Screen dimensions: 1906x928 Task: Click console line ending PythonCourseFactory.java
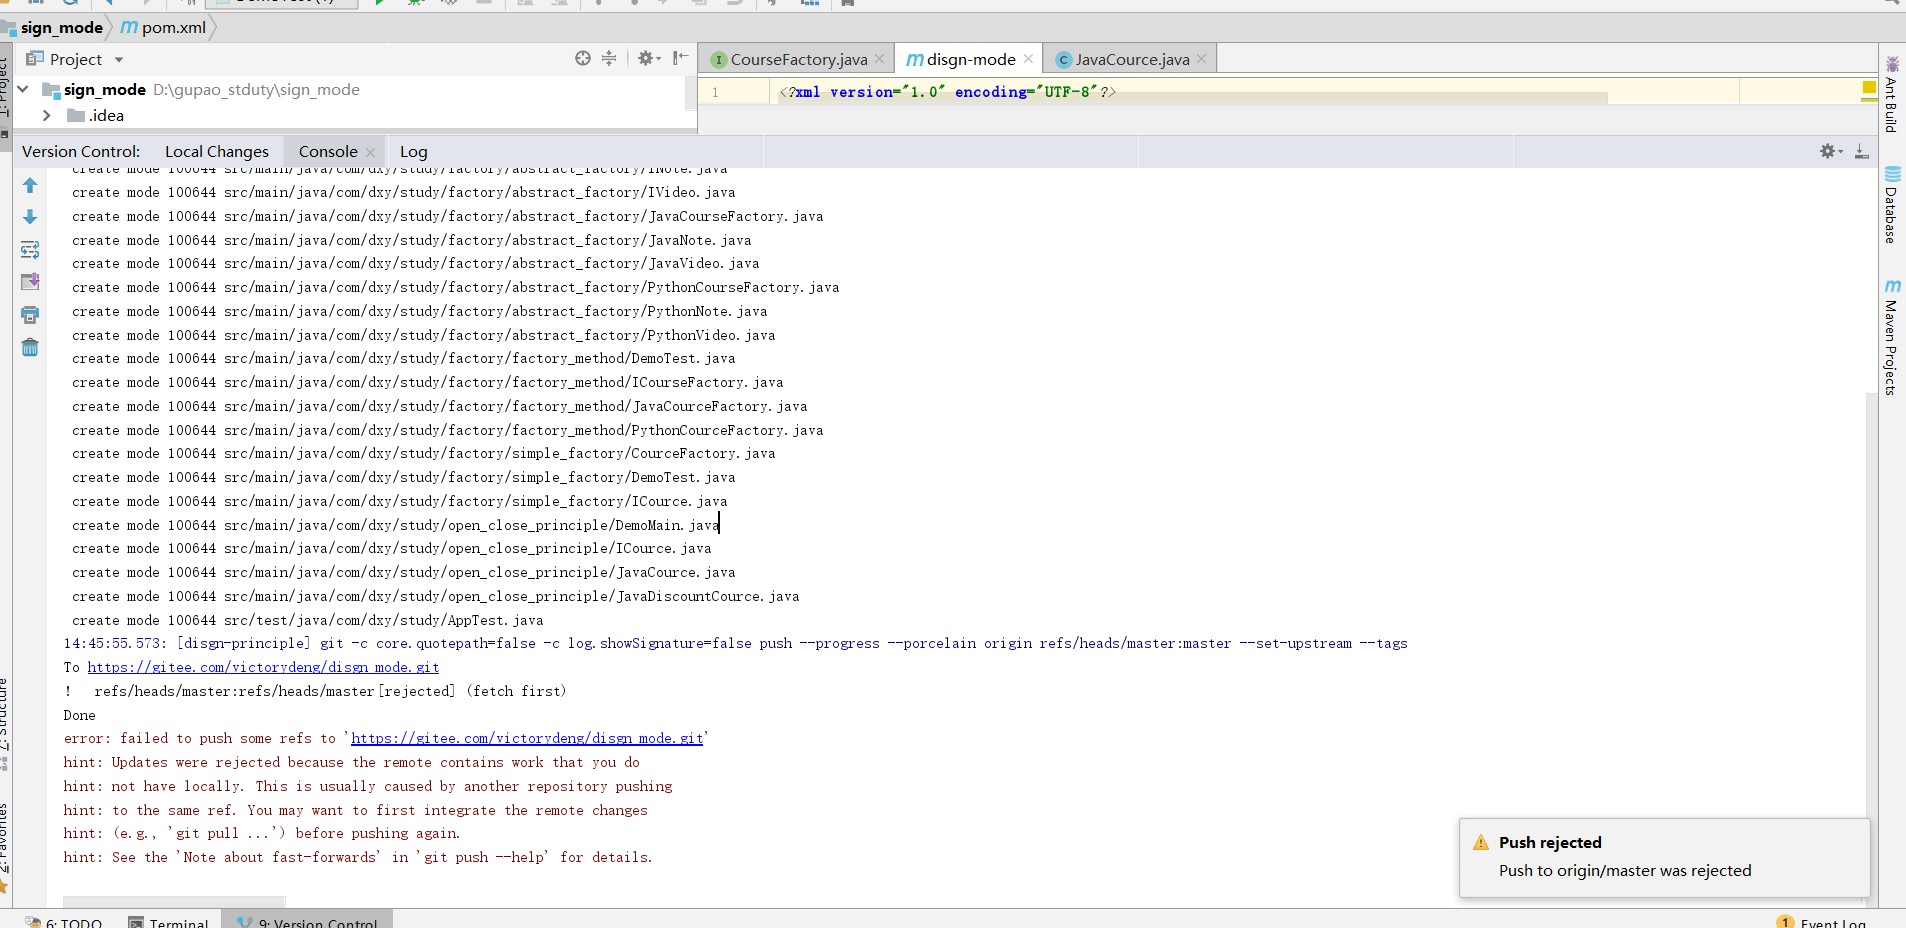tap(455, 287)
